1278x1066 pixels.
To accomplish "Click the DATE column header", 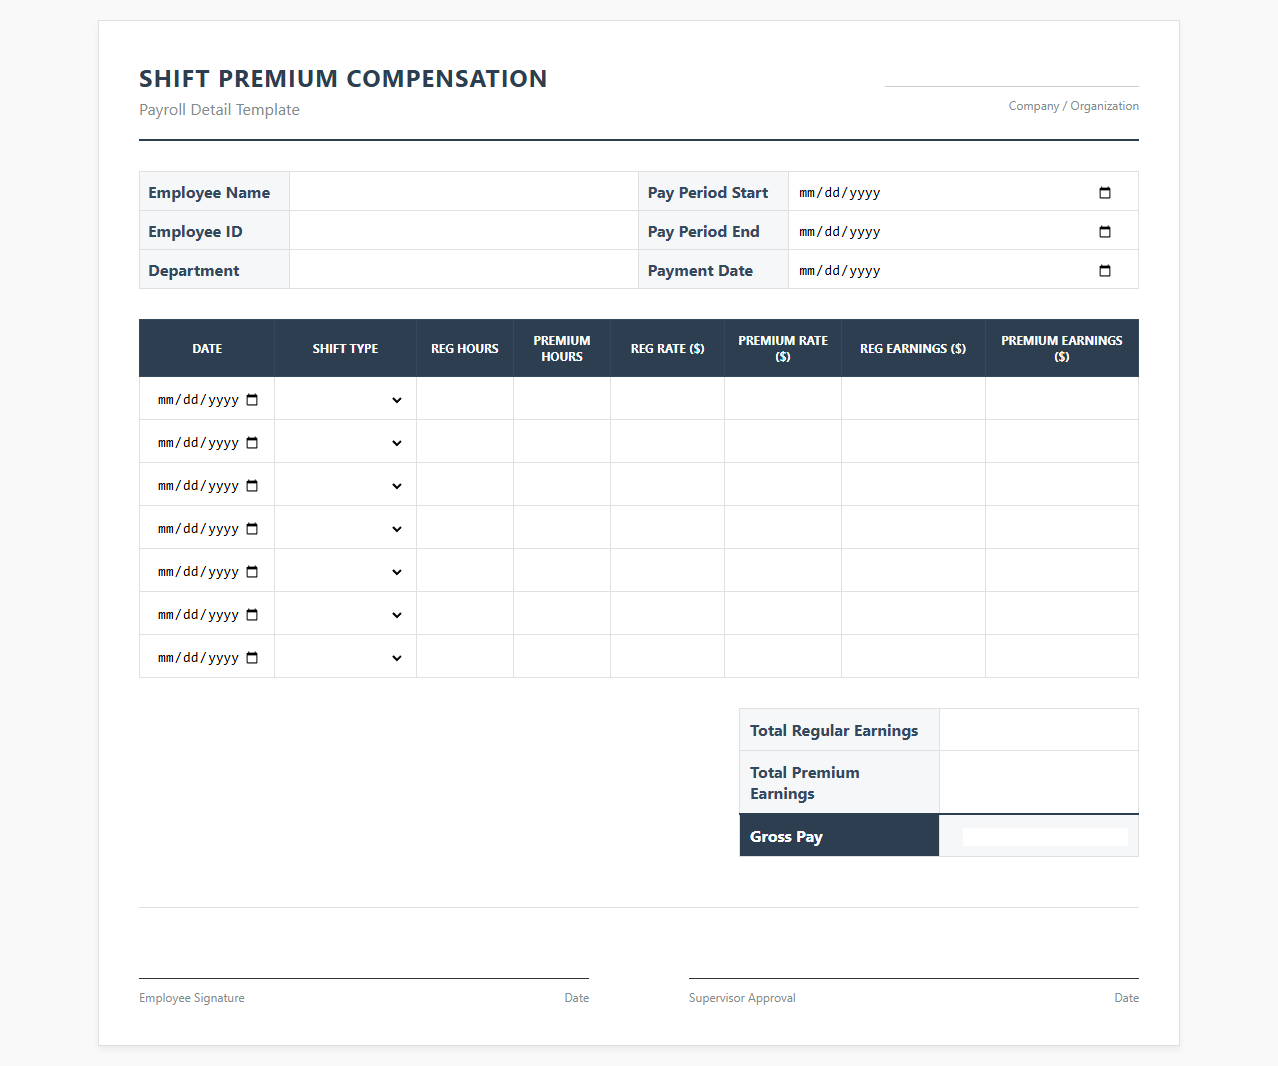I will [x=207, y=348].
